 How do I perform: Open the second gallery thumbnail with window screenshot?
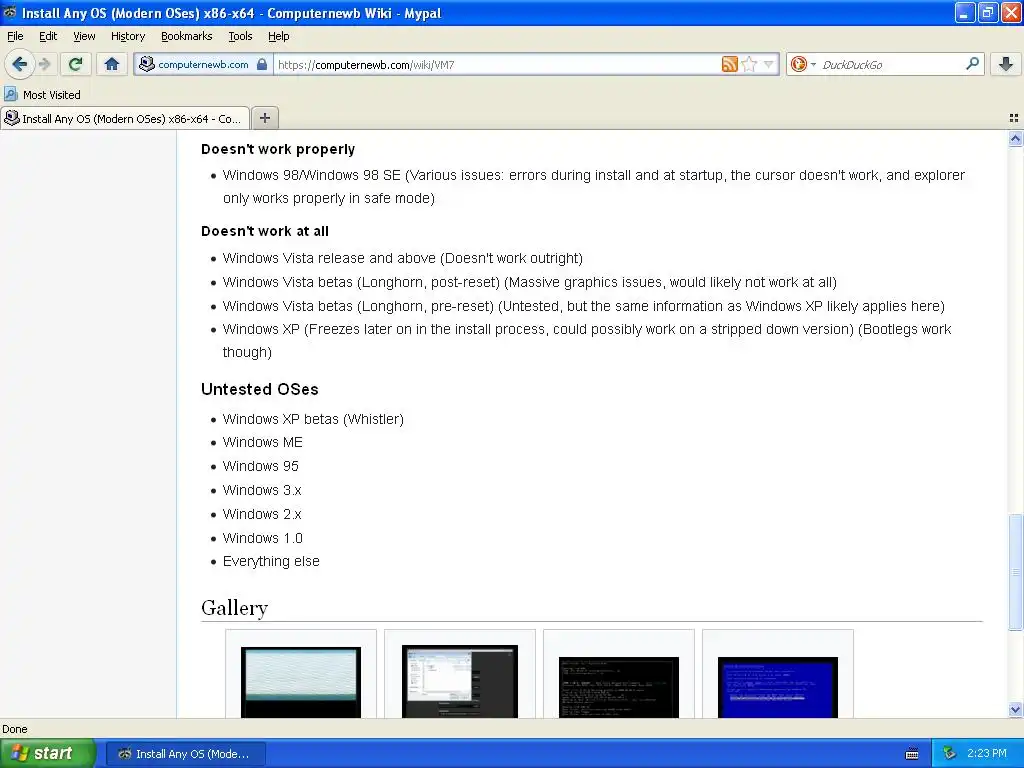(x=460, y=681)
